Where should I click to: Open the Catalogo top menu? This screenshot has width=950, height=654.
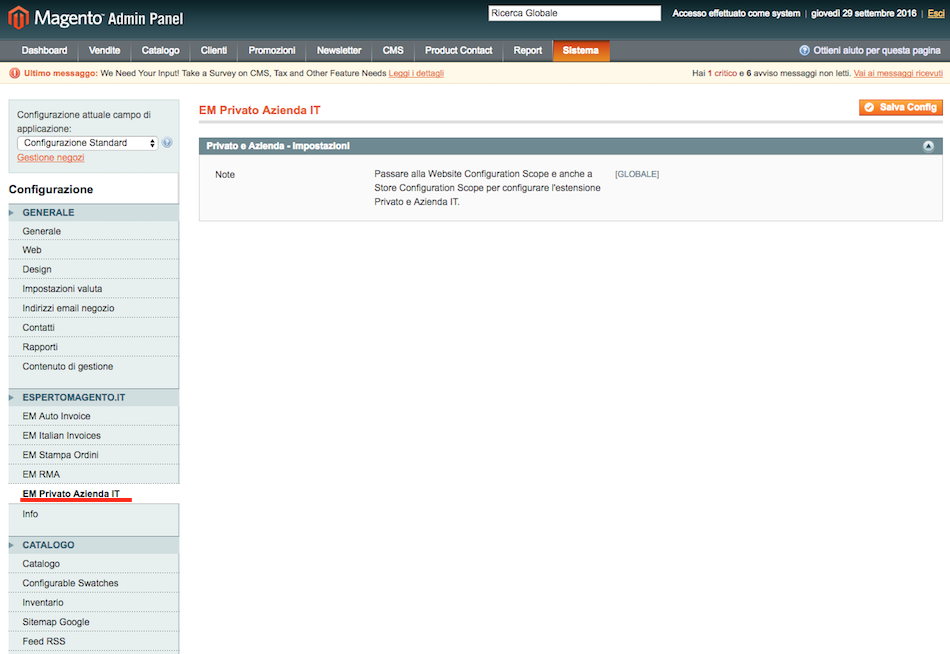coord(161,50)
